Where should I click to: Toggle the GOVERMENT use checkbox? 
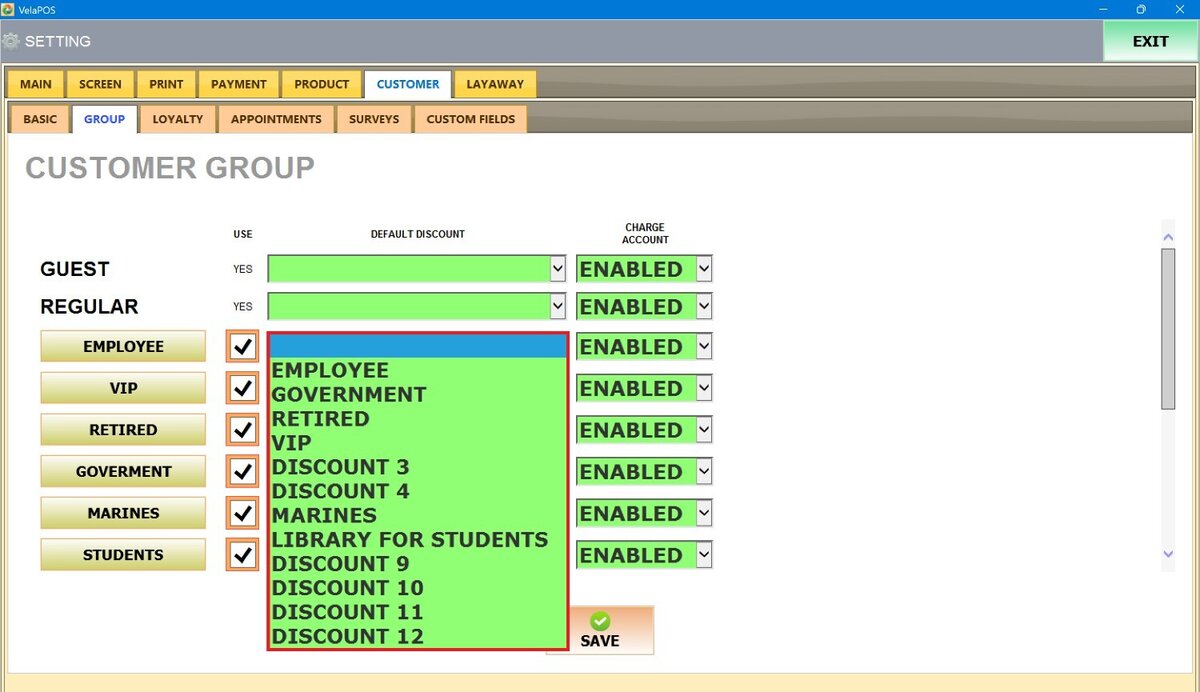[x=242, y=471]
